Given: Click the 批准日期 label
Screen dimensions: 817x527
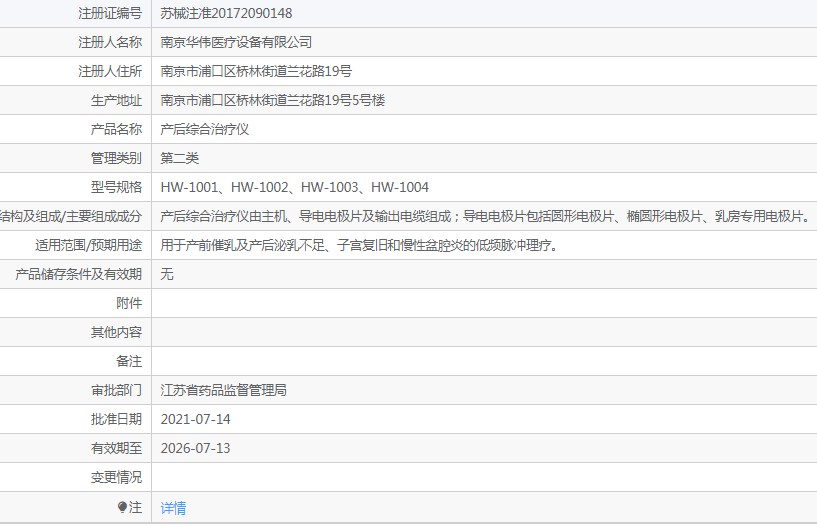Looking at the screenshot, I should [x=116, y=419].
